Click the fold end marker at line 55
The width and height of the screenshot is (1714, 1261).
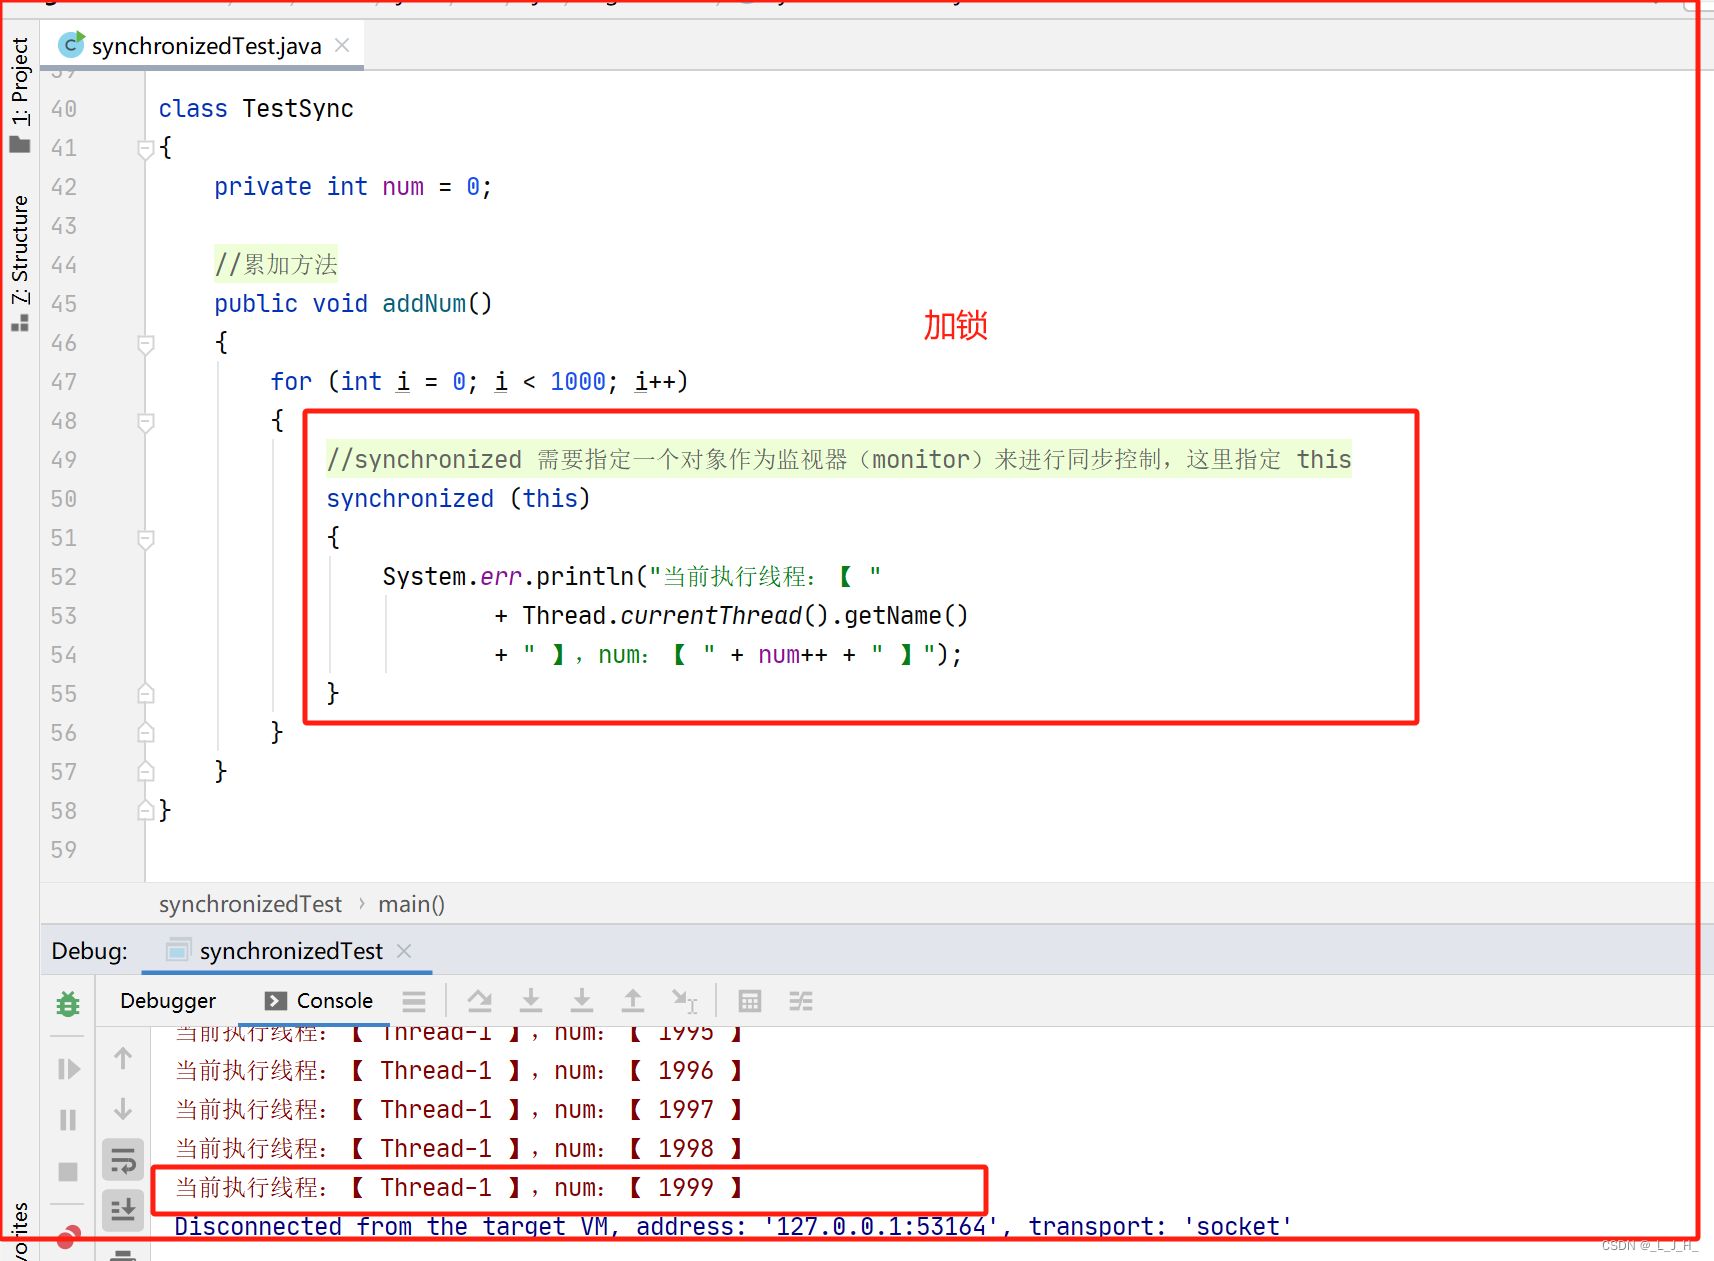(x=145, y=693)
